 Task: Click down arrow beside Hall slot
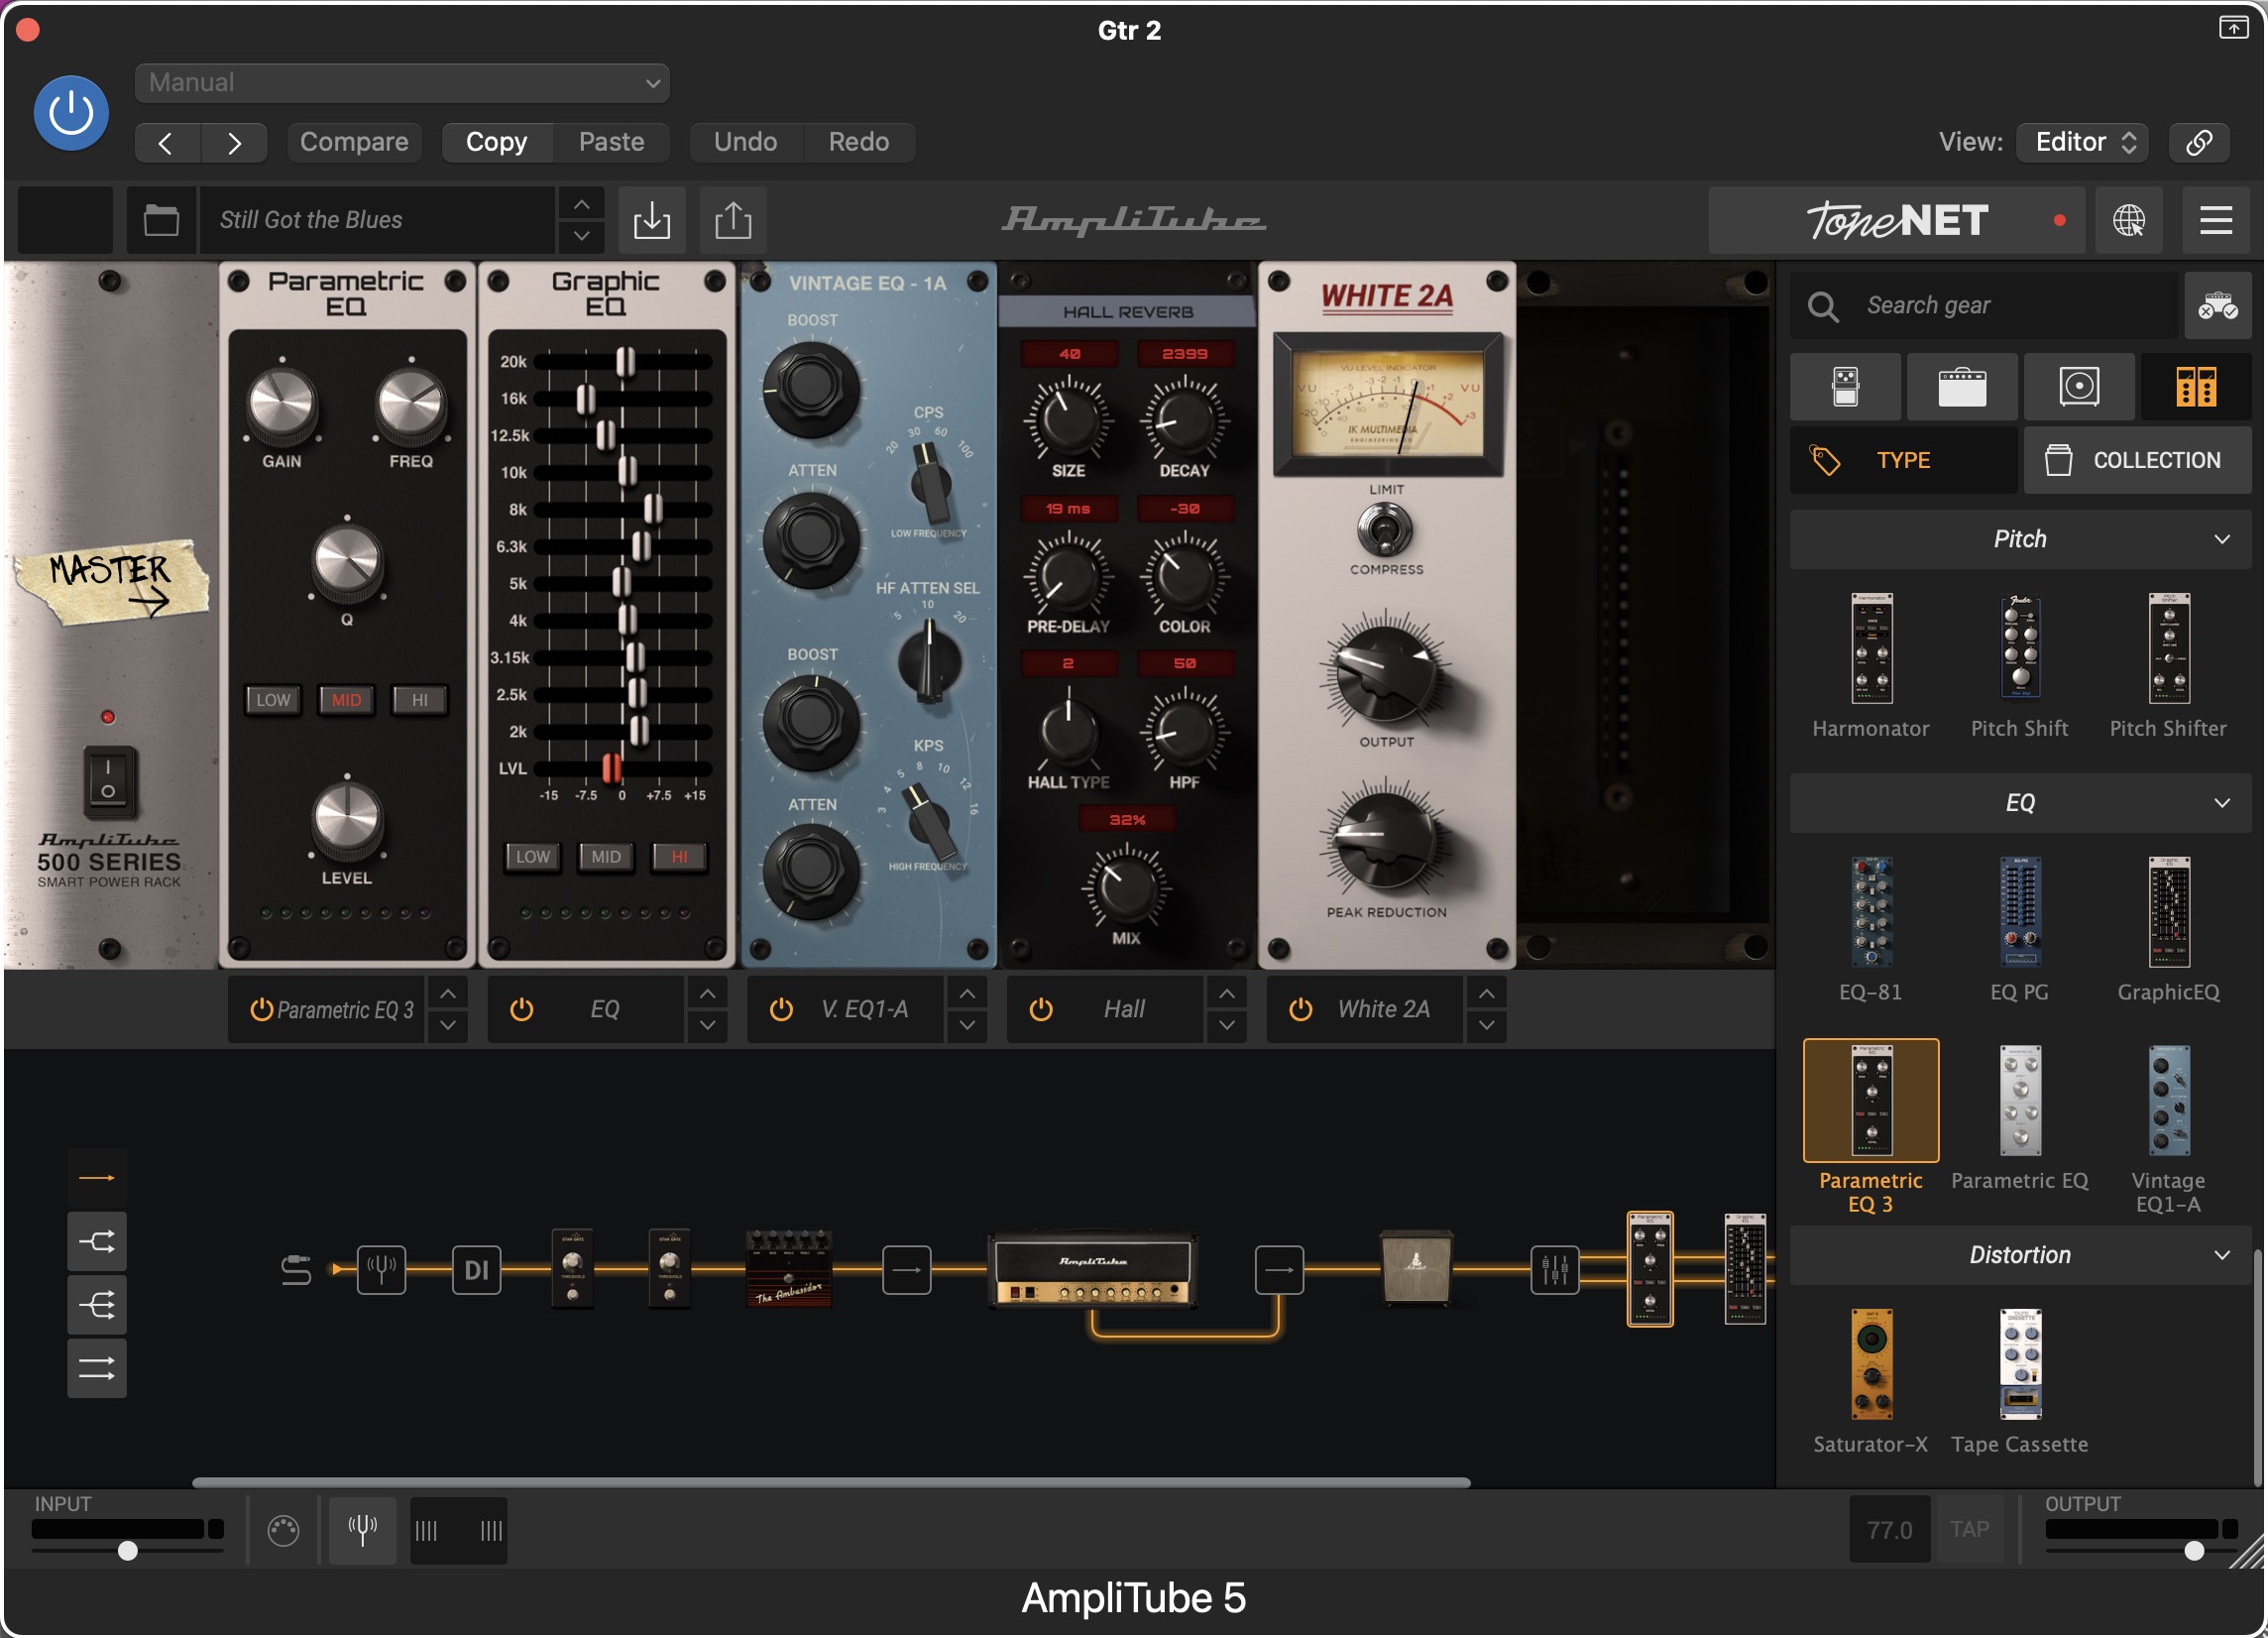(1227, 1026)
